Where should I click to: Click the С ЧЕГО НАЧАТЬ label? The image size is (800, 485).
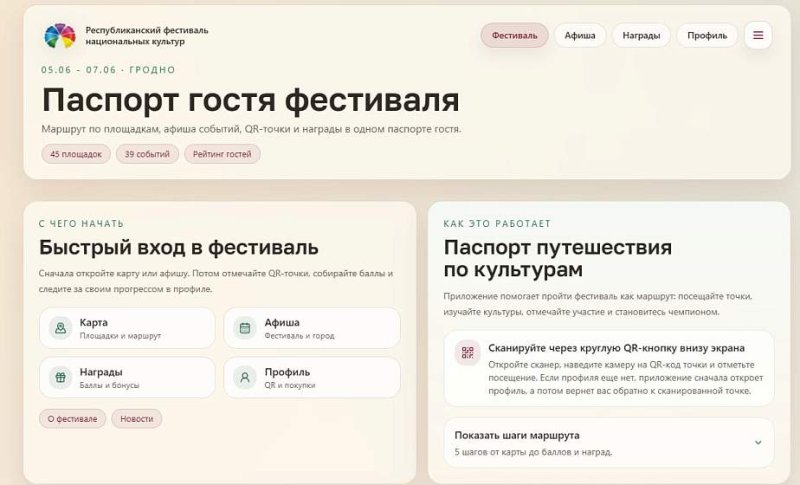point(82,224)
